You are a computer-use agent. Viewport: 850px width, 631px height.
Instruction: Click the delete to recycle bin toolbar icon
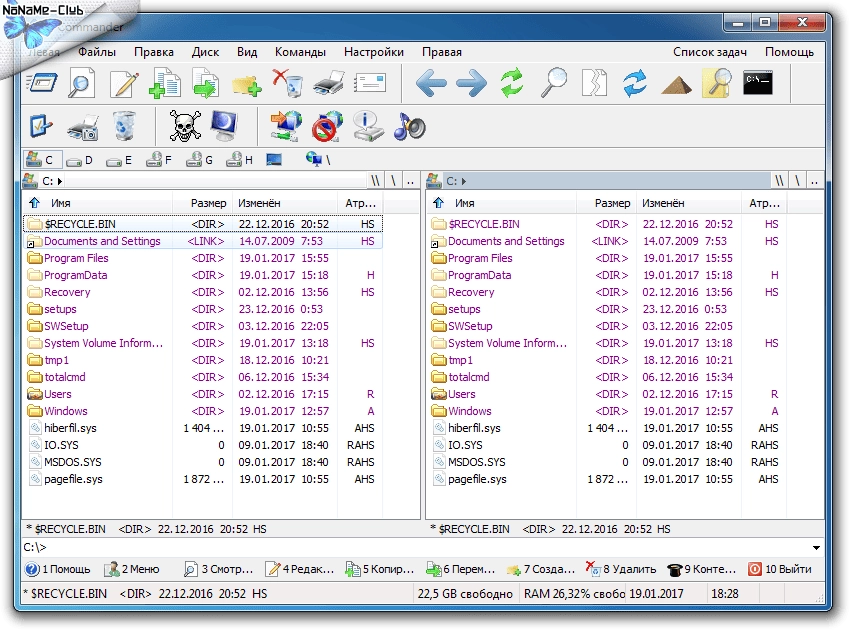pos(287,83)
